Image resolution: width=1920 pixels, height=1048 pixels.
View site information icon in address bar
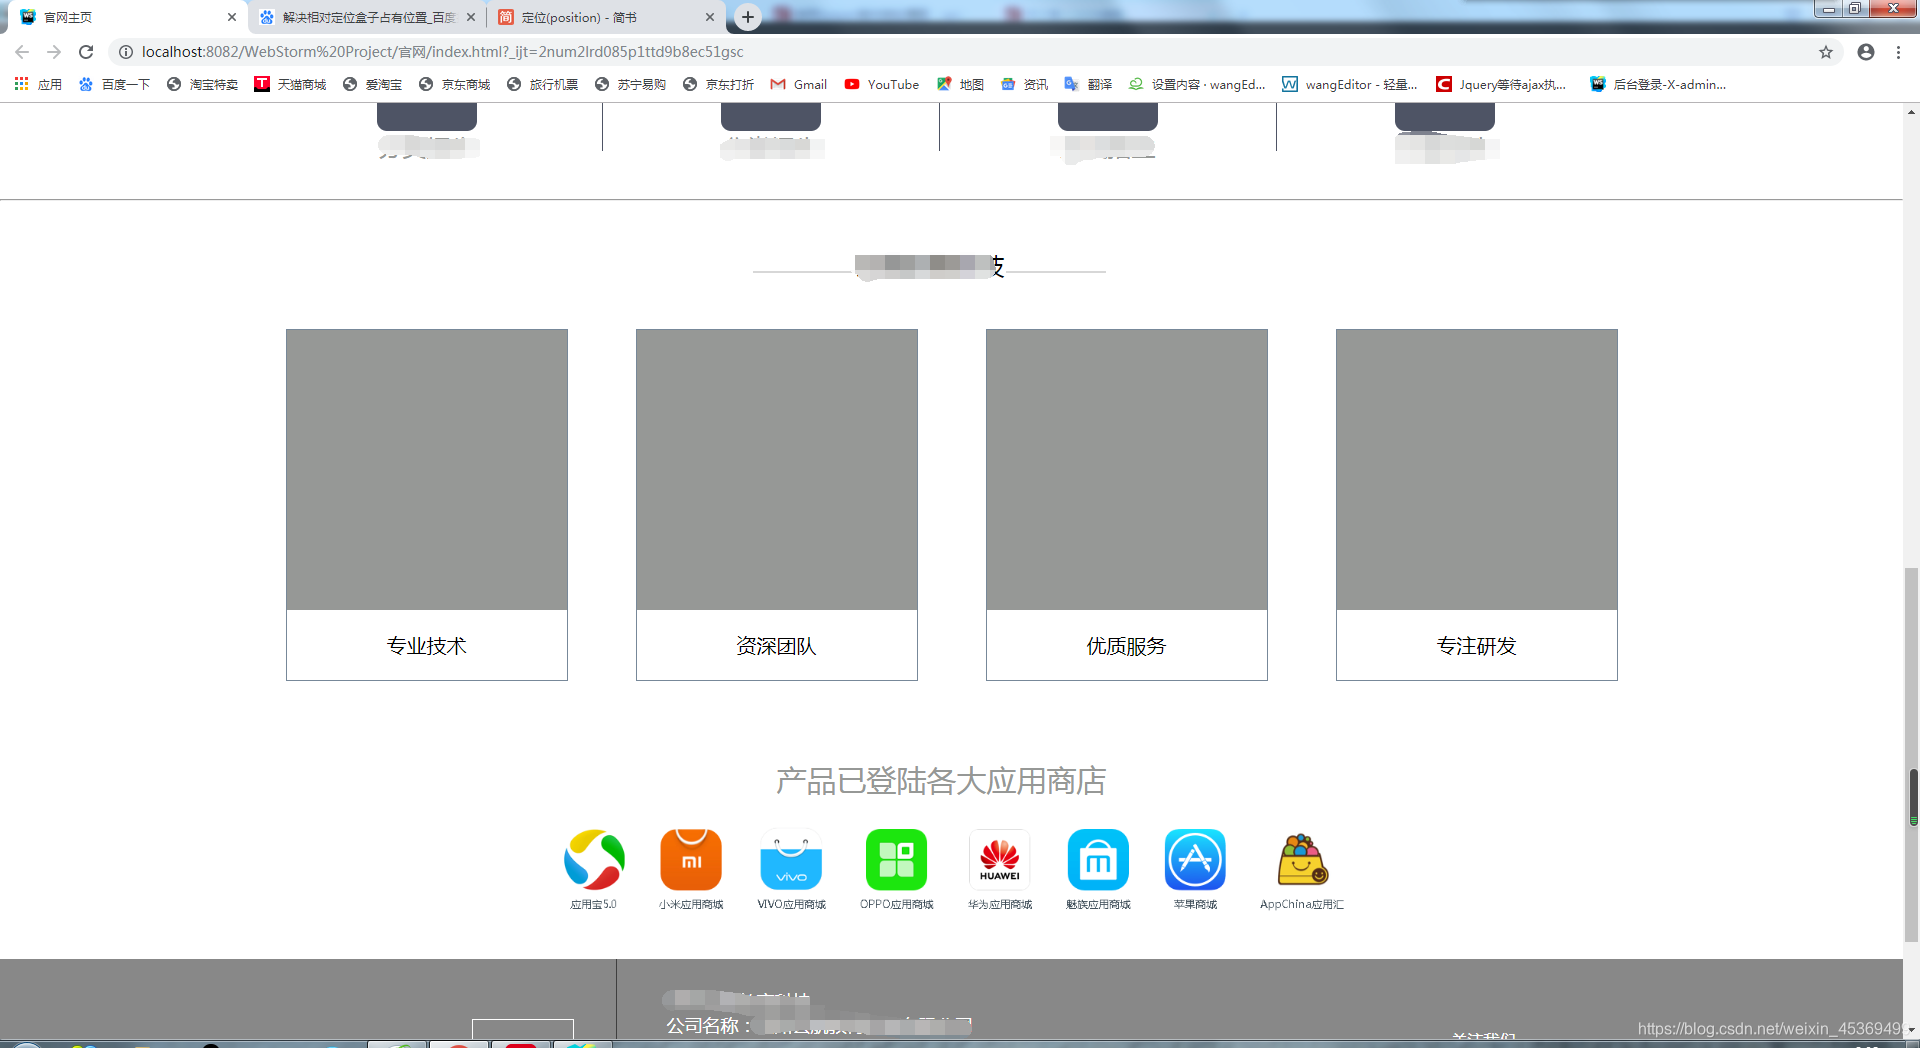coord(126,52)
